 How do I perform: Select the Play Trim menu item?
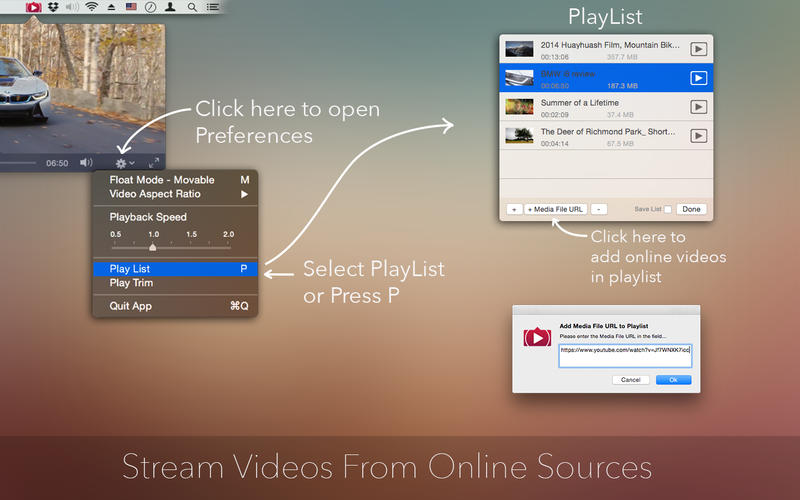(x=176, y=283)
